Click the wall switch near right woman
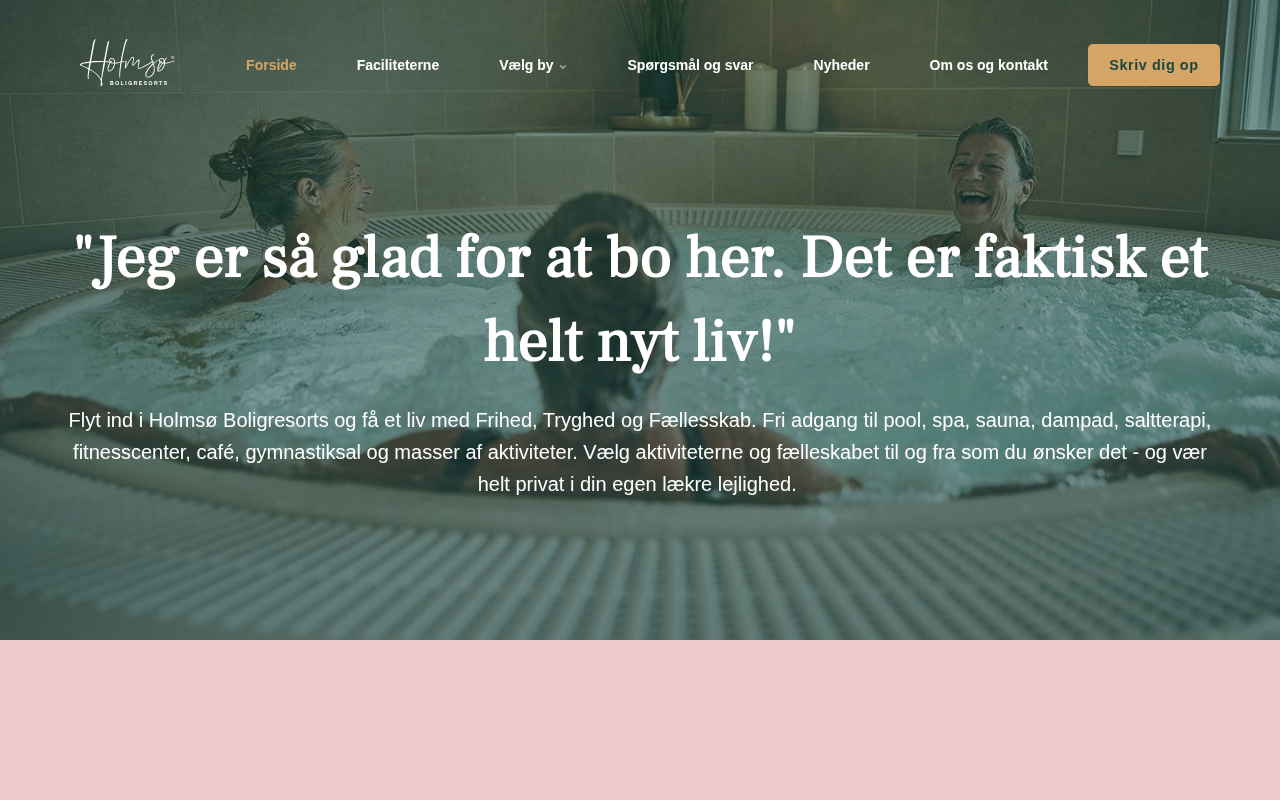The width and height of the screenshot is (1280, 800). (1130, 143)
